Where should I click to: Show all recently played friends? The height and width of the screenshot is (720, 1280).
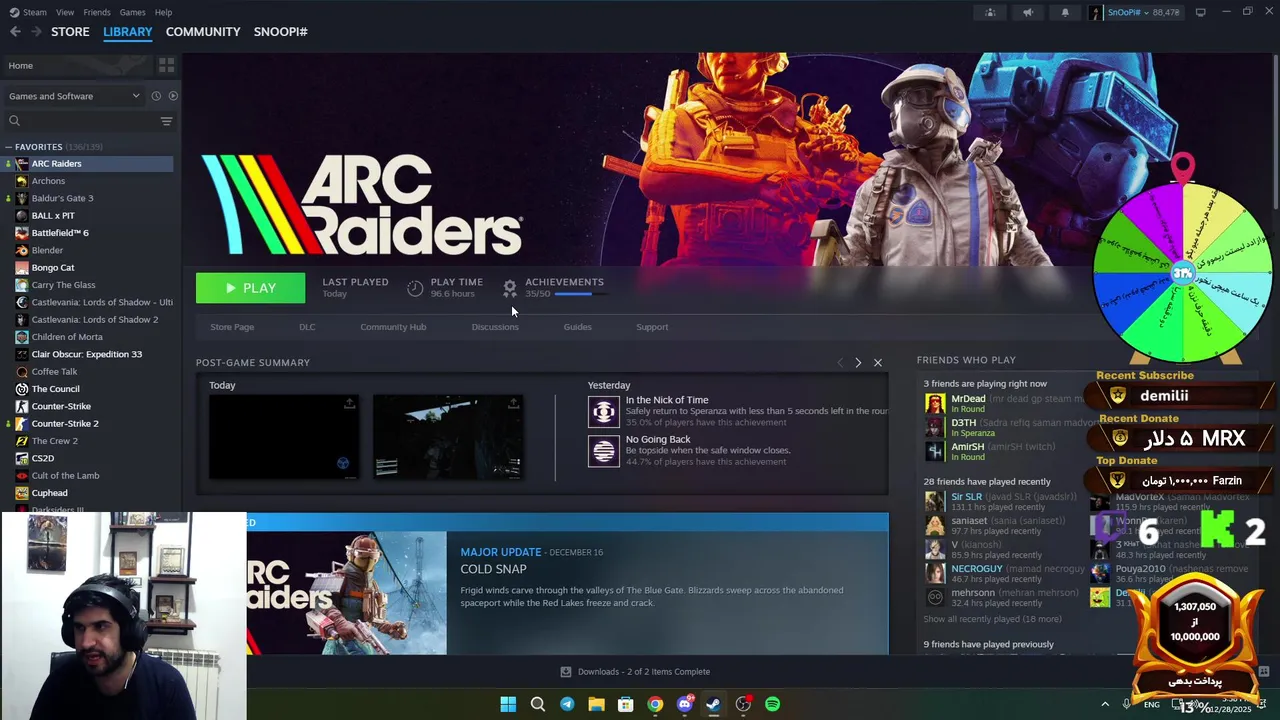pyautogui.click(x=992, y=619)
